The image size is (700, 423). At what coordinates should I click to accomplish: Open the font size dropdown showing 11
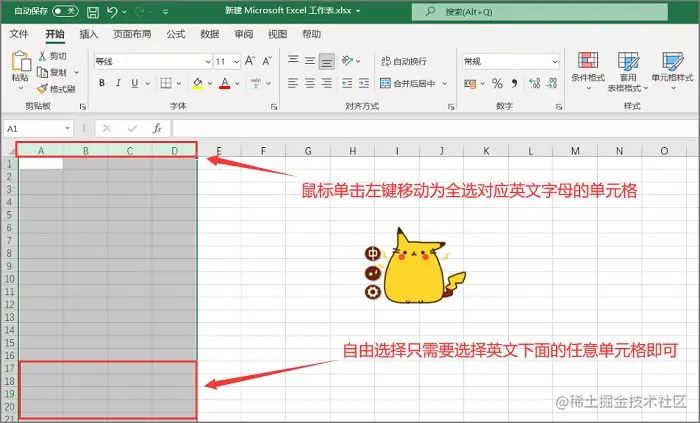[x=236, y=62]
